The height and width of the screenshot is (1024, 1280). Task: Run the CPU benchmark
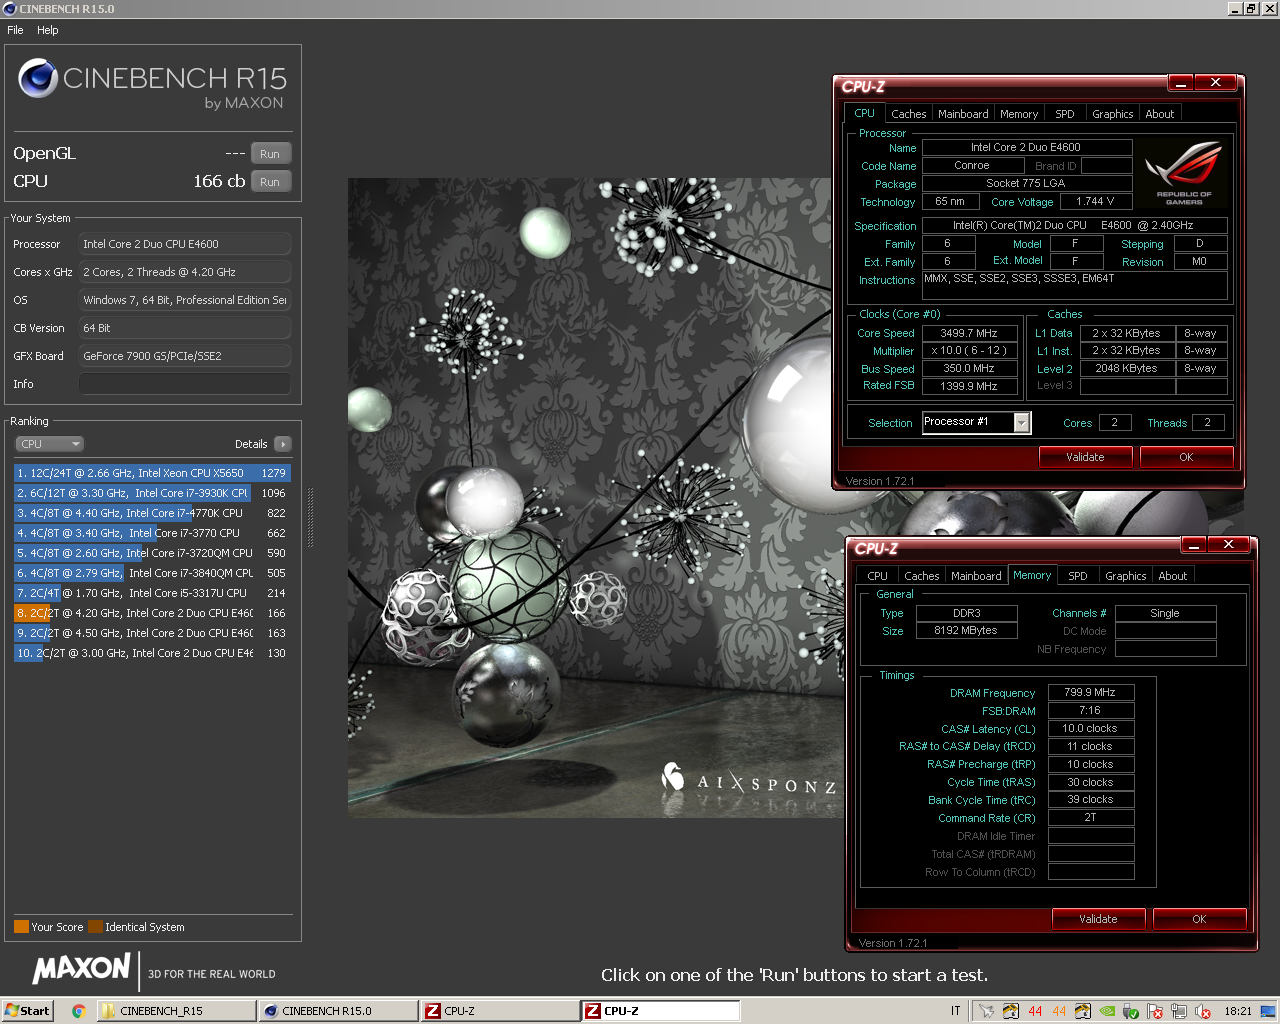(270, 182)
